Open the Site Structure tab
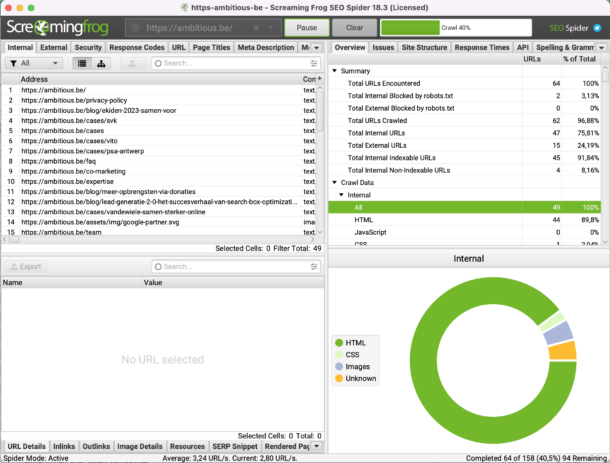The width and height of the screenshot is (610, 463). coord(424,47)
